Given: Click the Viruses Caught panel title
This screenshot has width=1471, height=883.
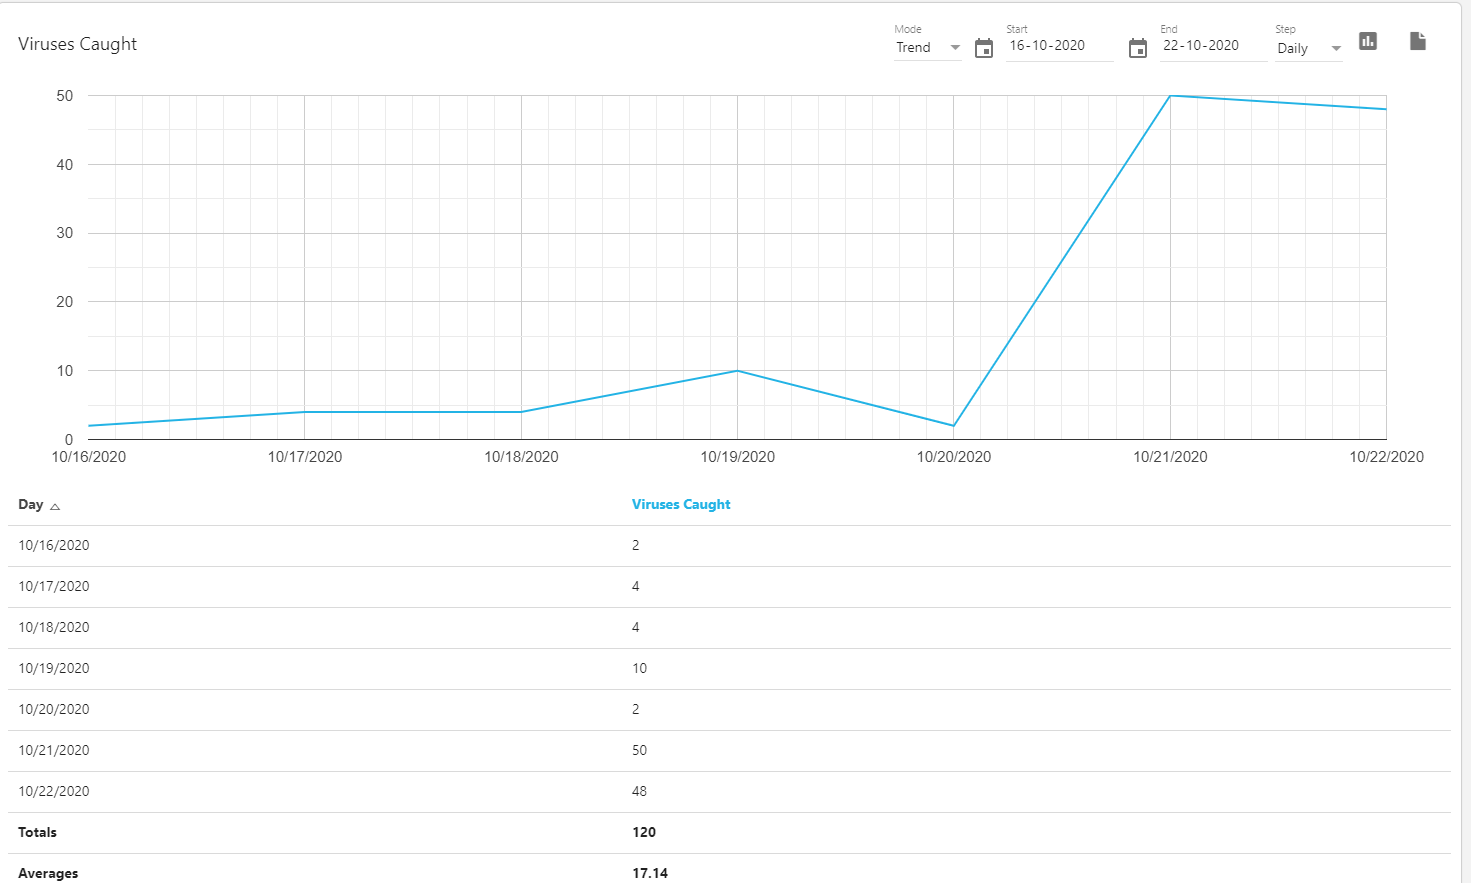Looking at the screenshot, I should 78,44.
